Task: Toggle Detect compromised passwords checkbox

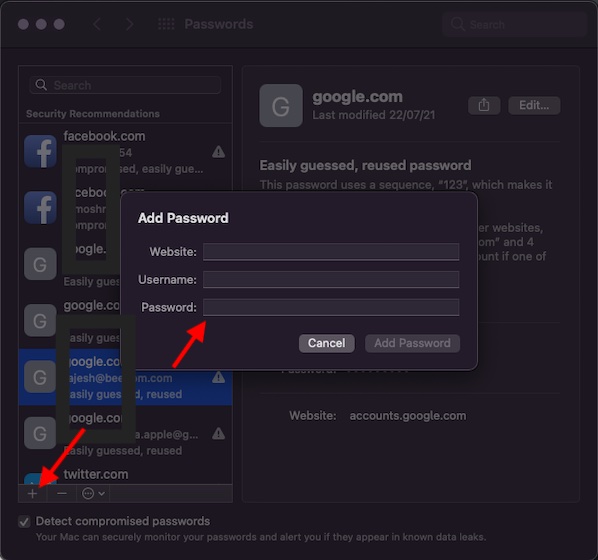Action: [x=24, y=521]
